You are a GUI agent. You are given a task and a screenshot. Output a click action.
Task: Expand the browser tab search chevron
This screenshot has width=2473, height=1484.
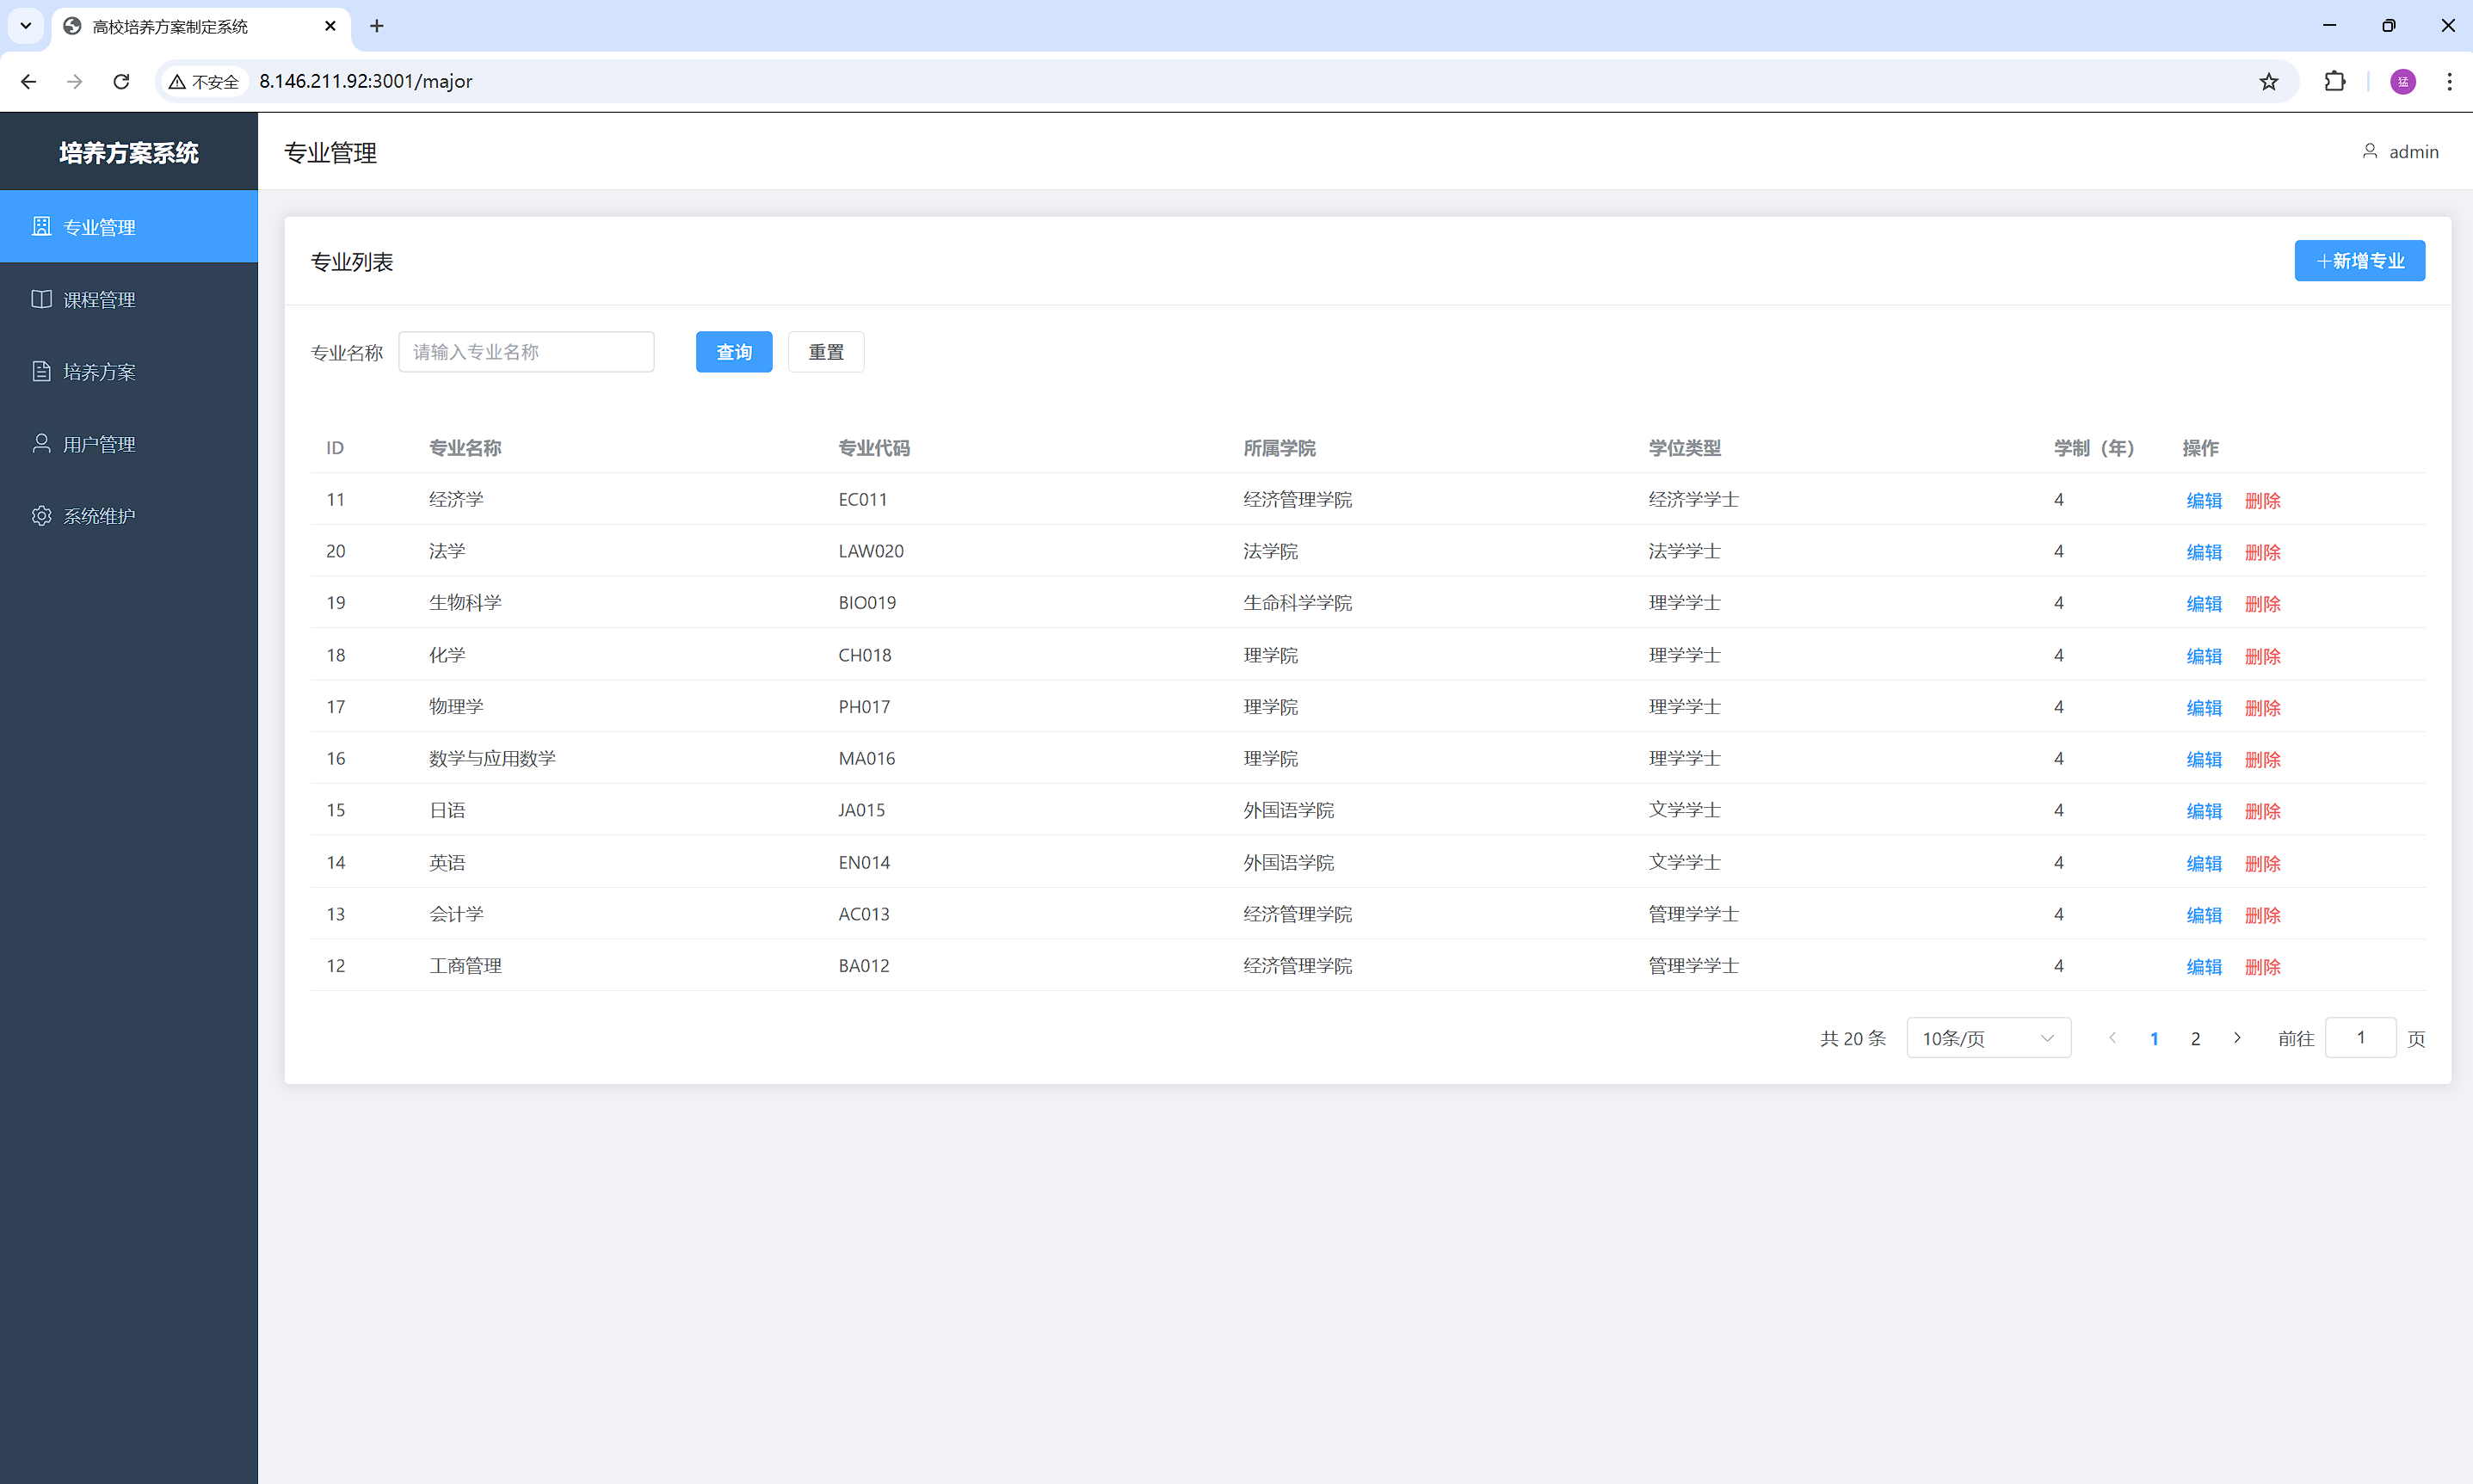click(26, 26)
